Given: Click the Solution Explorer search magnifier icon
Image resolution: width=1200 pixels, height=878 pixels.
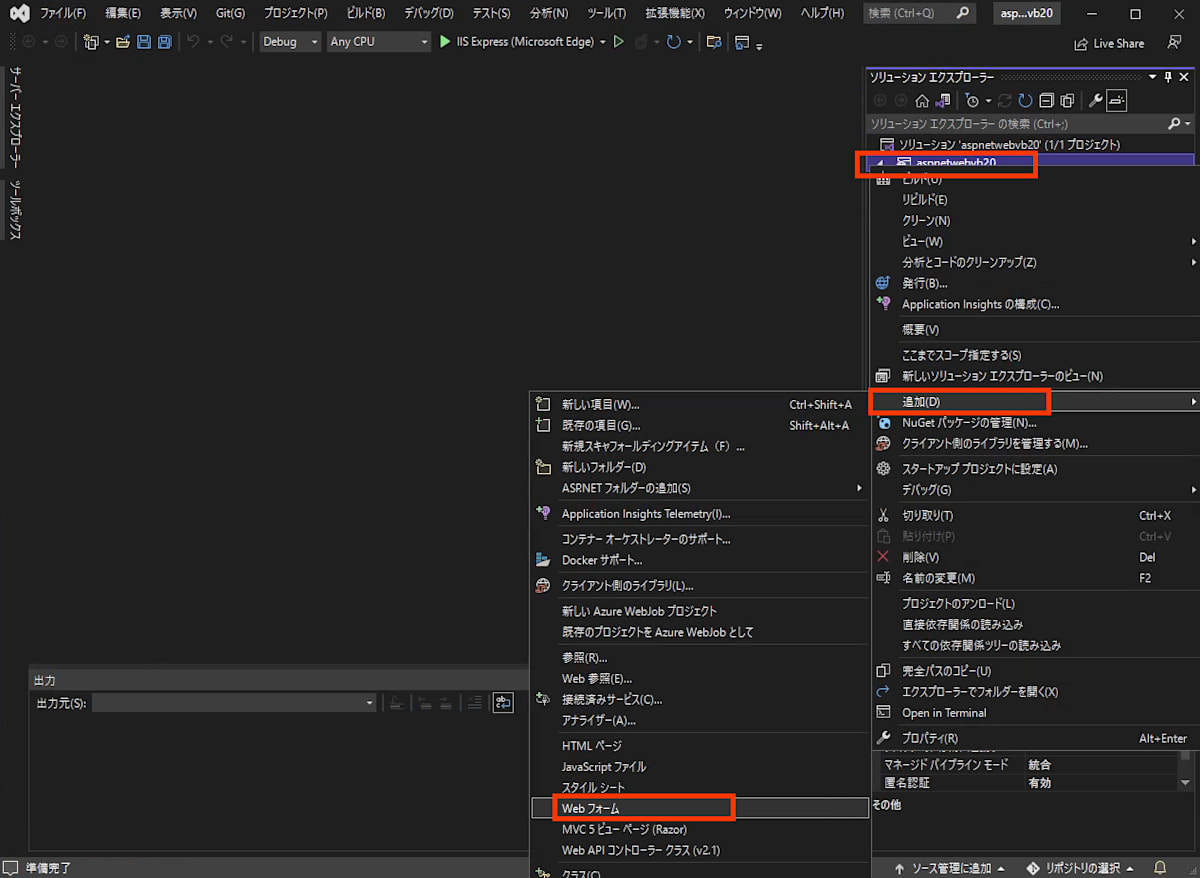Looking at the screenshot, I should 1174,123.
